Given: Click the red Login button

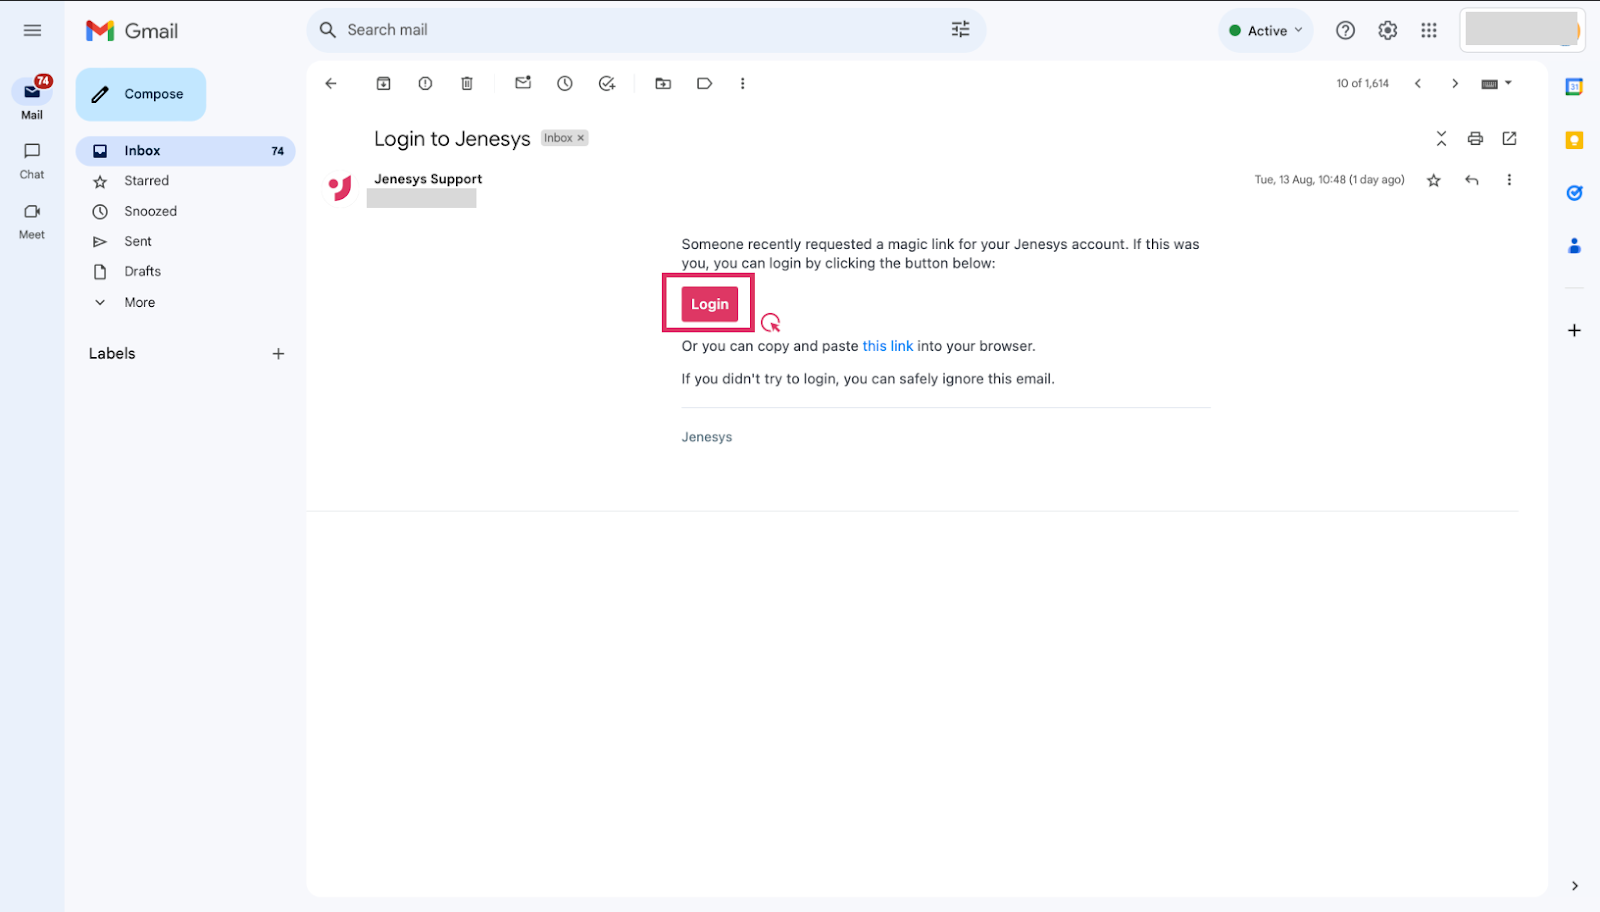Looking at the screenshot, I should (x=709, y=304).
